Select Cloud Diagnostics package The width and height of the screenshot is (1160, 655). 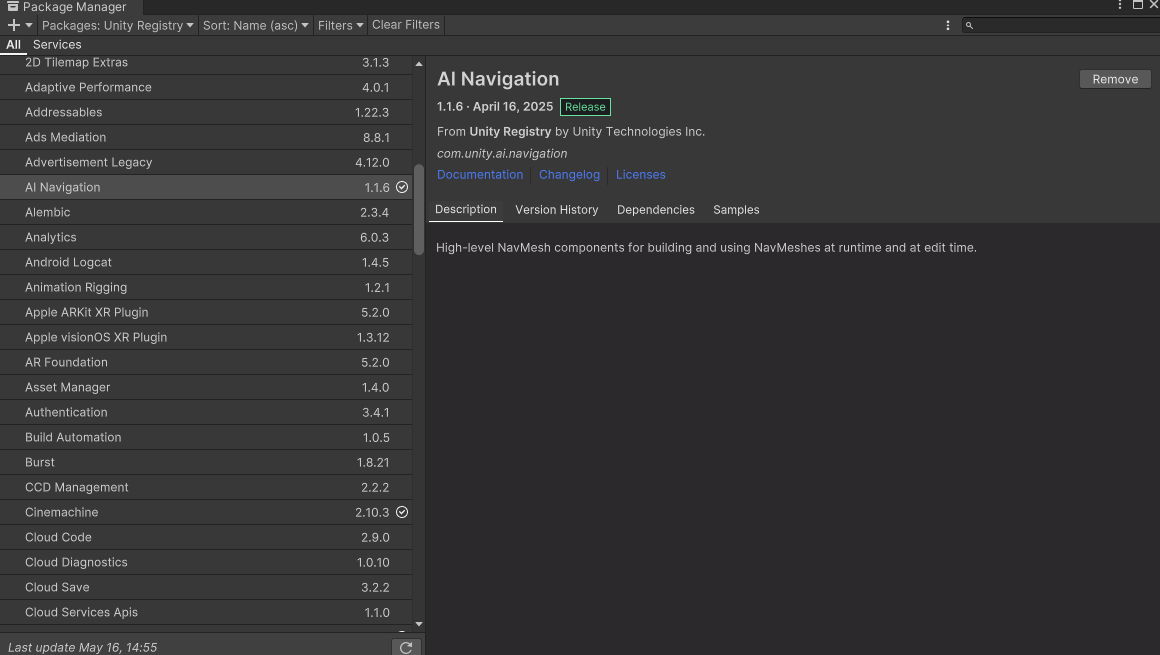coord(206,562)
